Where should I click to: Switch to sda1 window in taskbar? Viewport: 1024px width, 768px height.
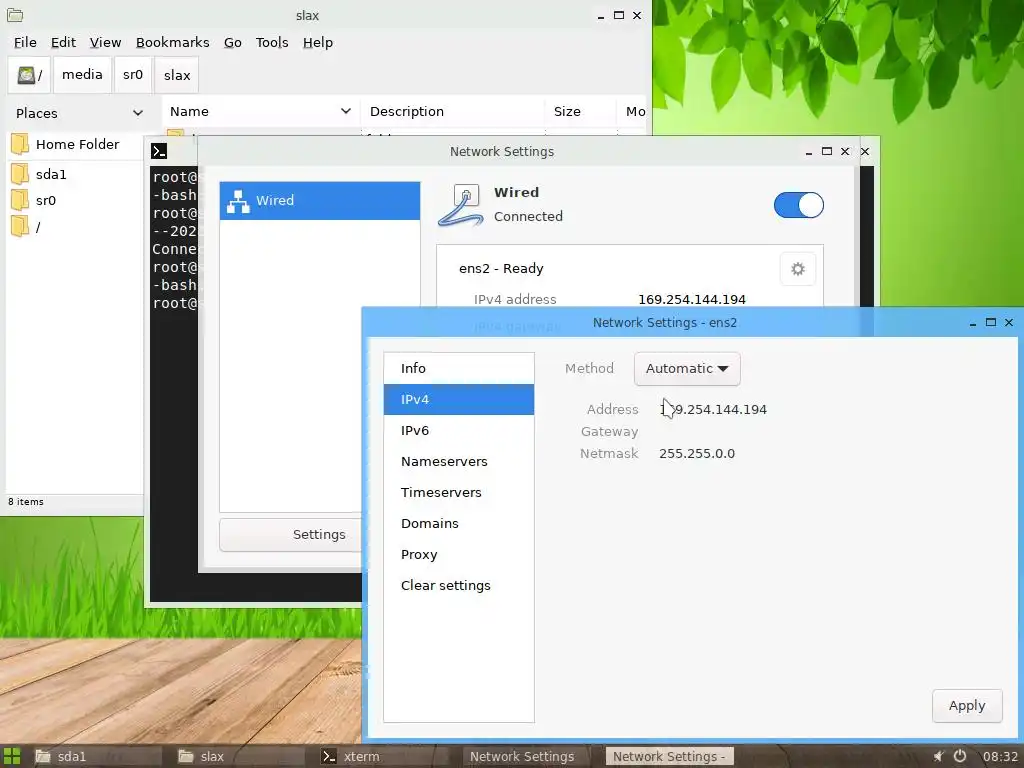[96, 757]
